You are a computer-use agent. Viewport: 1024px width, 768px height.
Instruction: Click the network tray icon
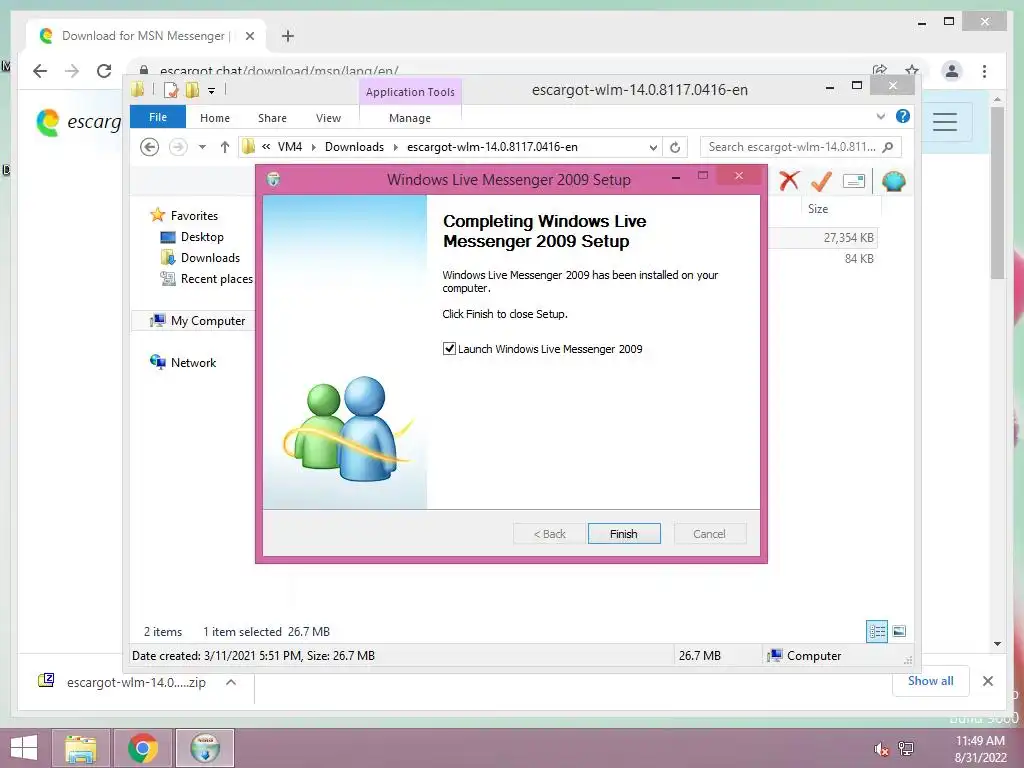[906, 749]
